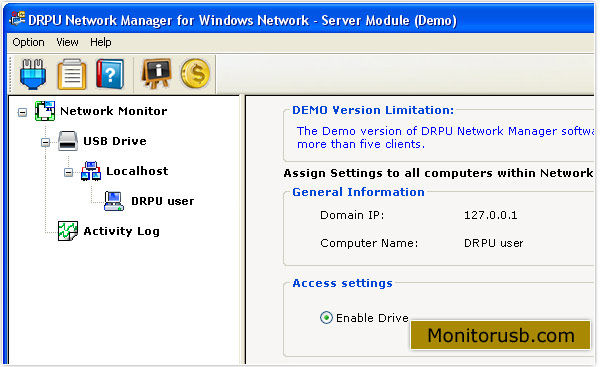Screen dimensions: 600x367
Task: Collapse the Network Monitor tree node
Action: point(23,112)
